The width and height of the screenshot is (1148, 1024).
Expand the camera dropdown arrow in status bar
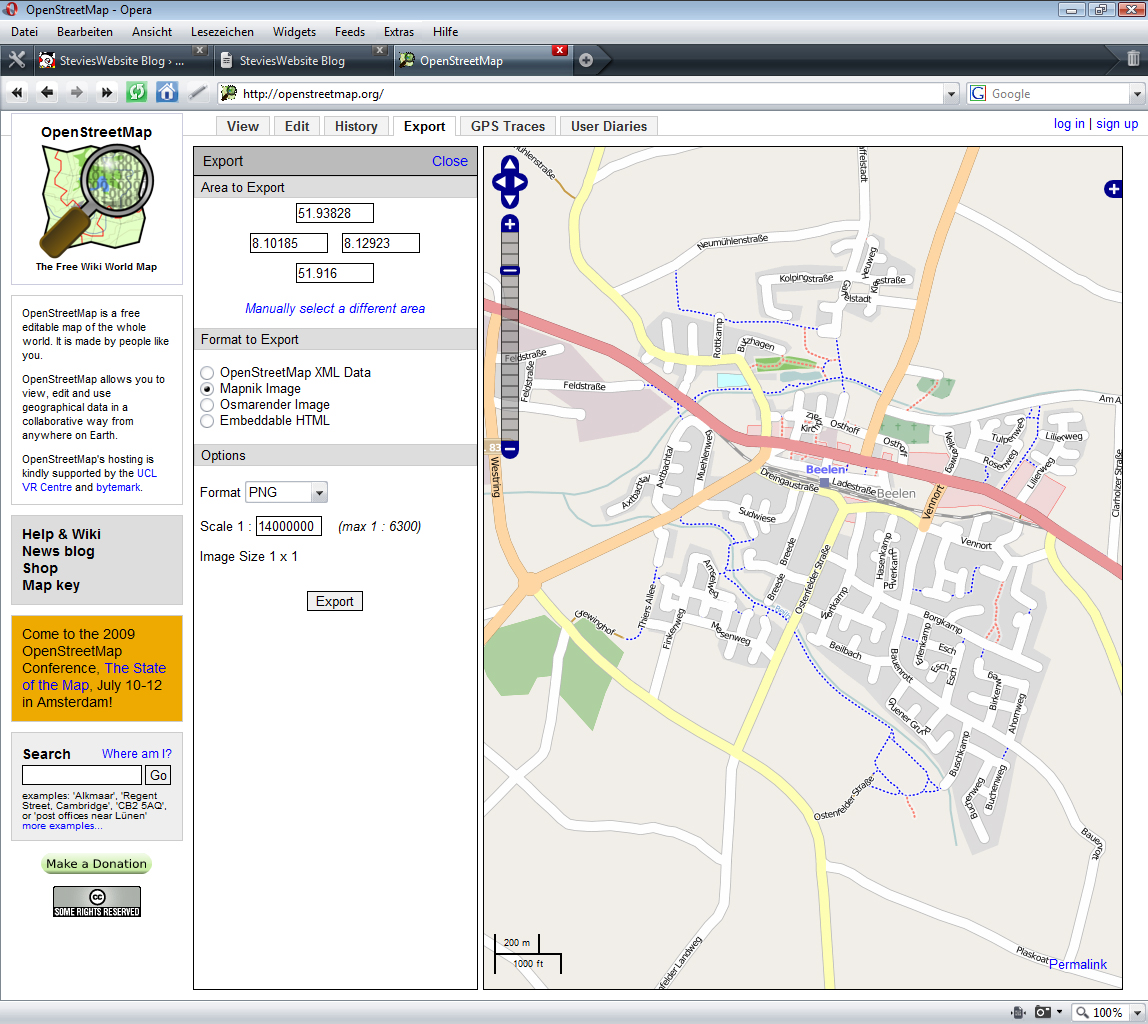coord(1059,1012)
